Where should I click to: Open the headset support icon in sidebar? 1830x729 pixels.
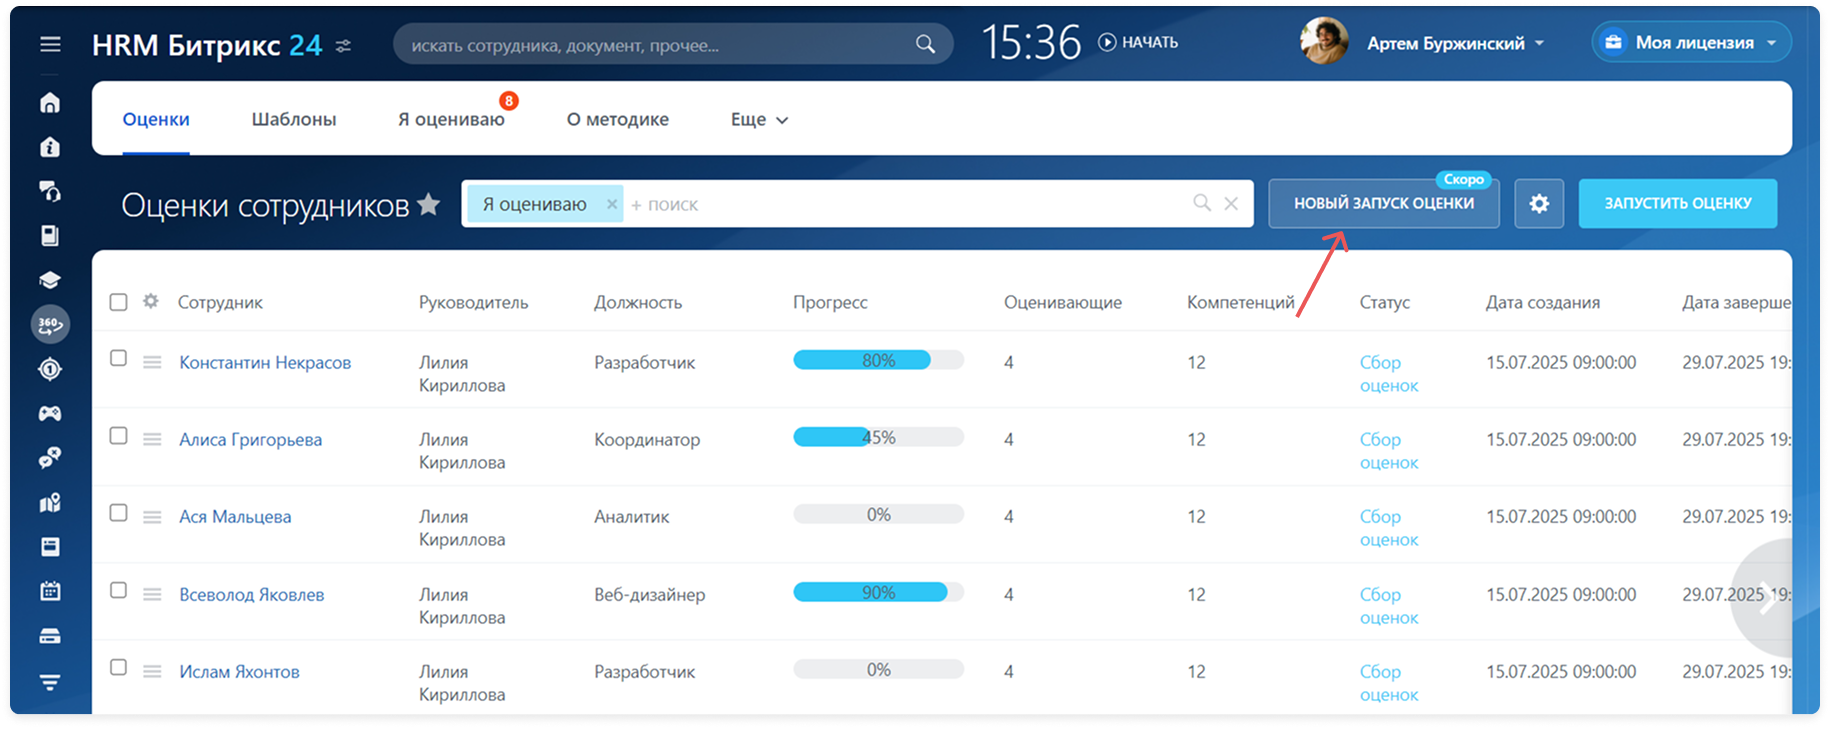pyautogui.click(x=50, y=191)
